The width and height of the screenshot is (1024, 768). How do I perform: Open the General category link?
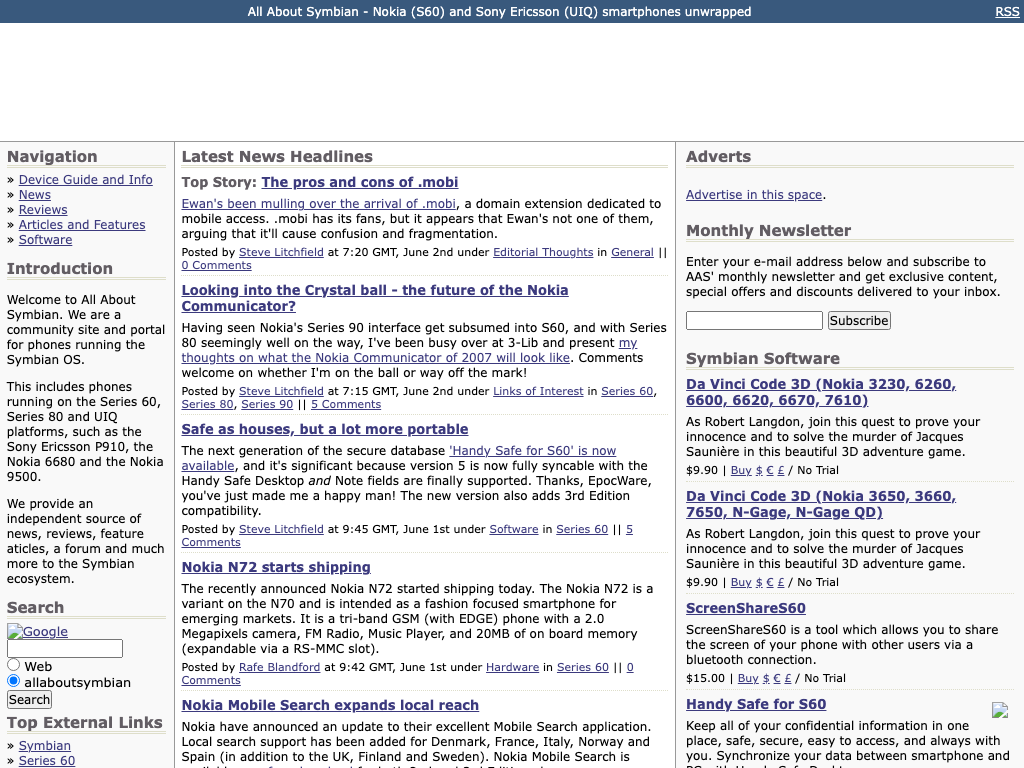632,252
